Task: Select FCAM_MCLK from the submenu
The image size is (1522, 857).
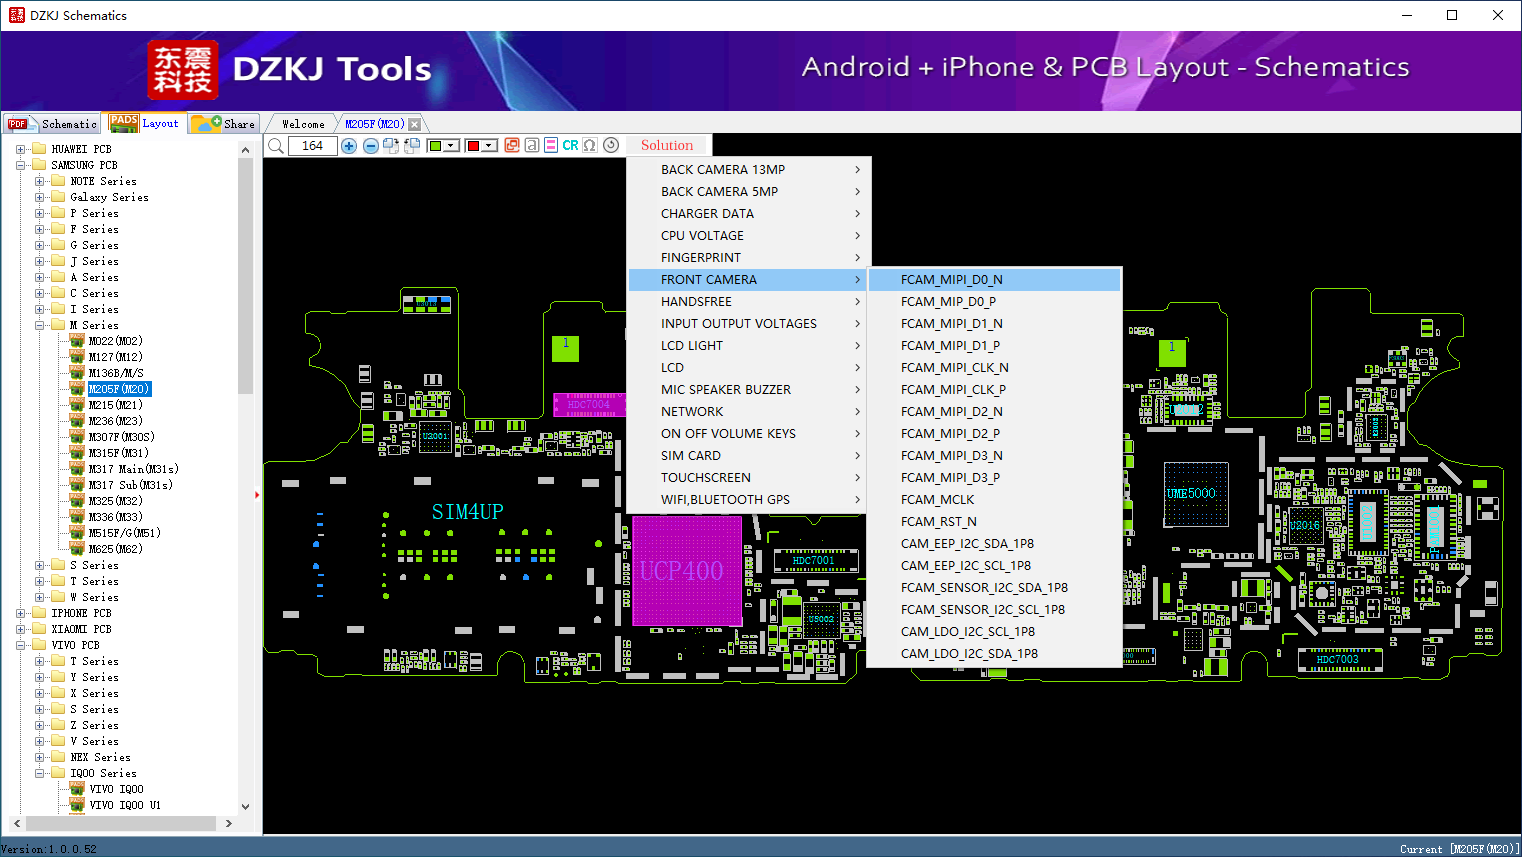Action: (994, 499)
